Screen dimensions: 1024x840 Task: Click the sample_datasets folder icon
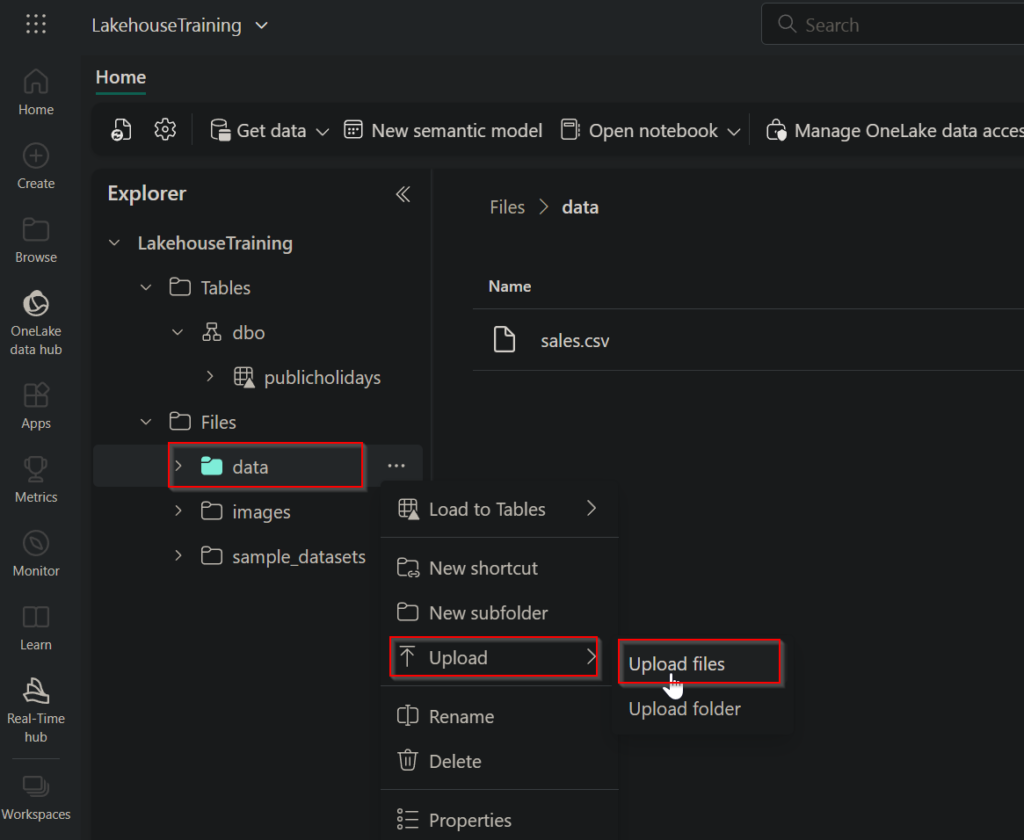pos(212,556)
